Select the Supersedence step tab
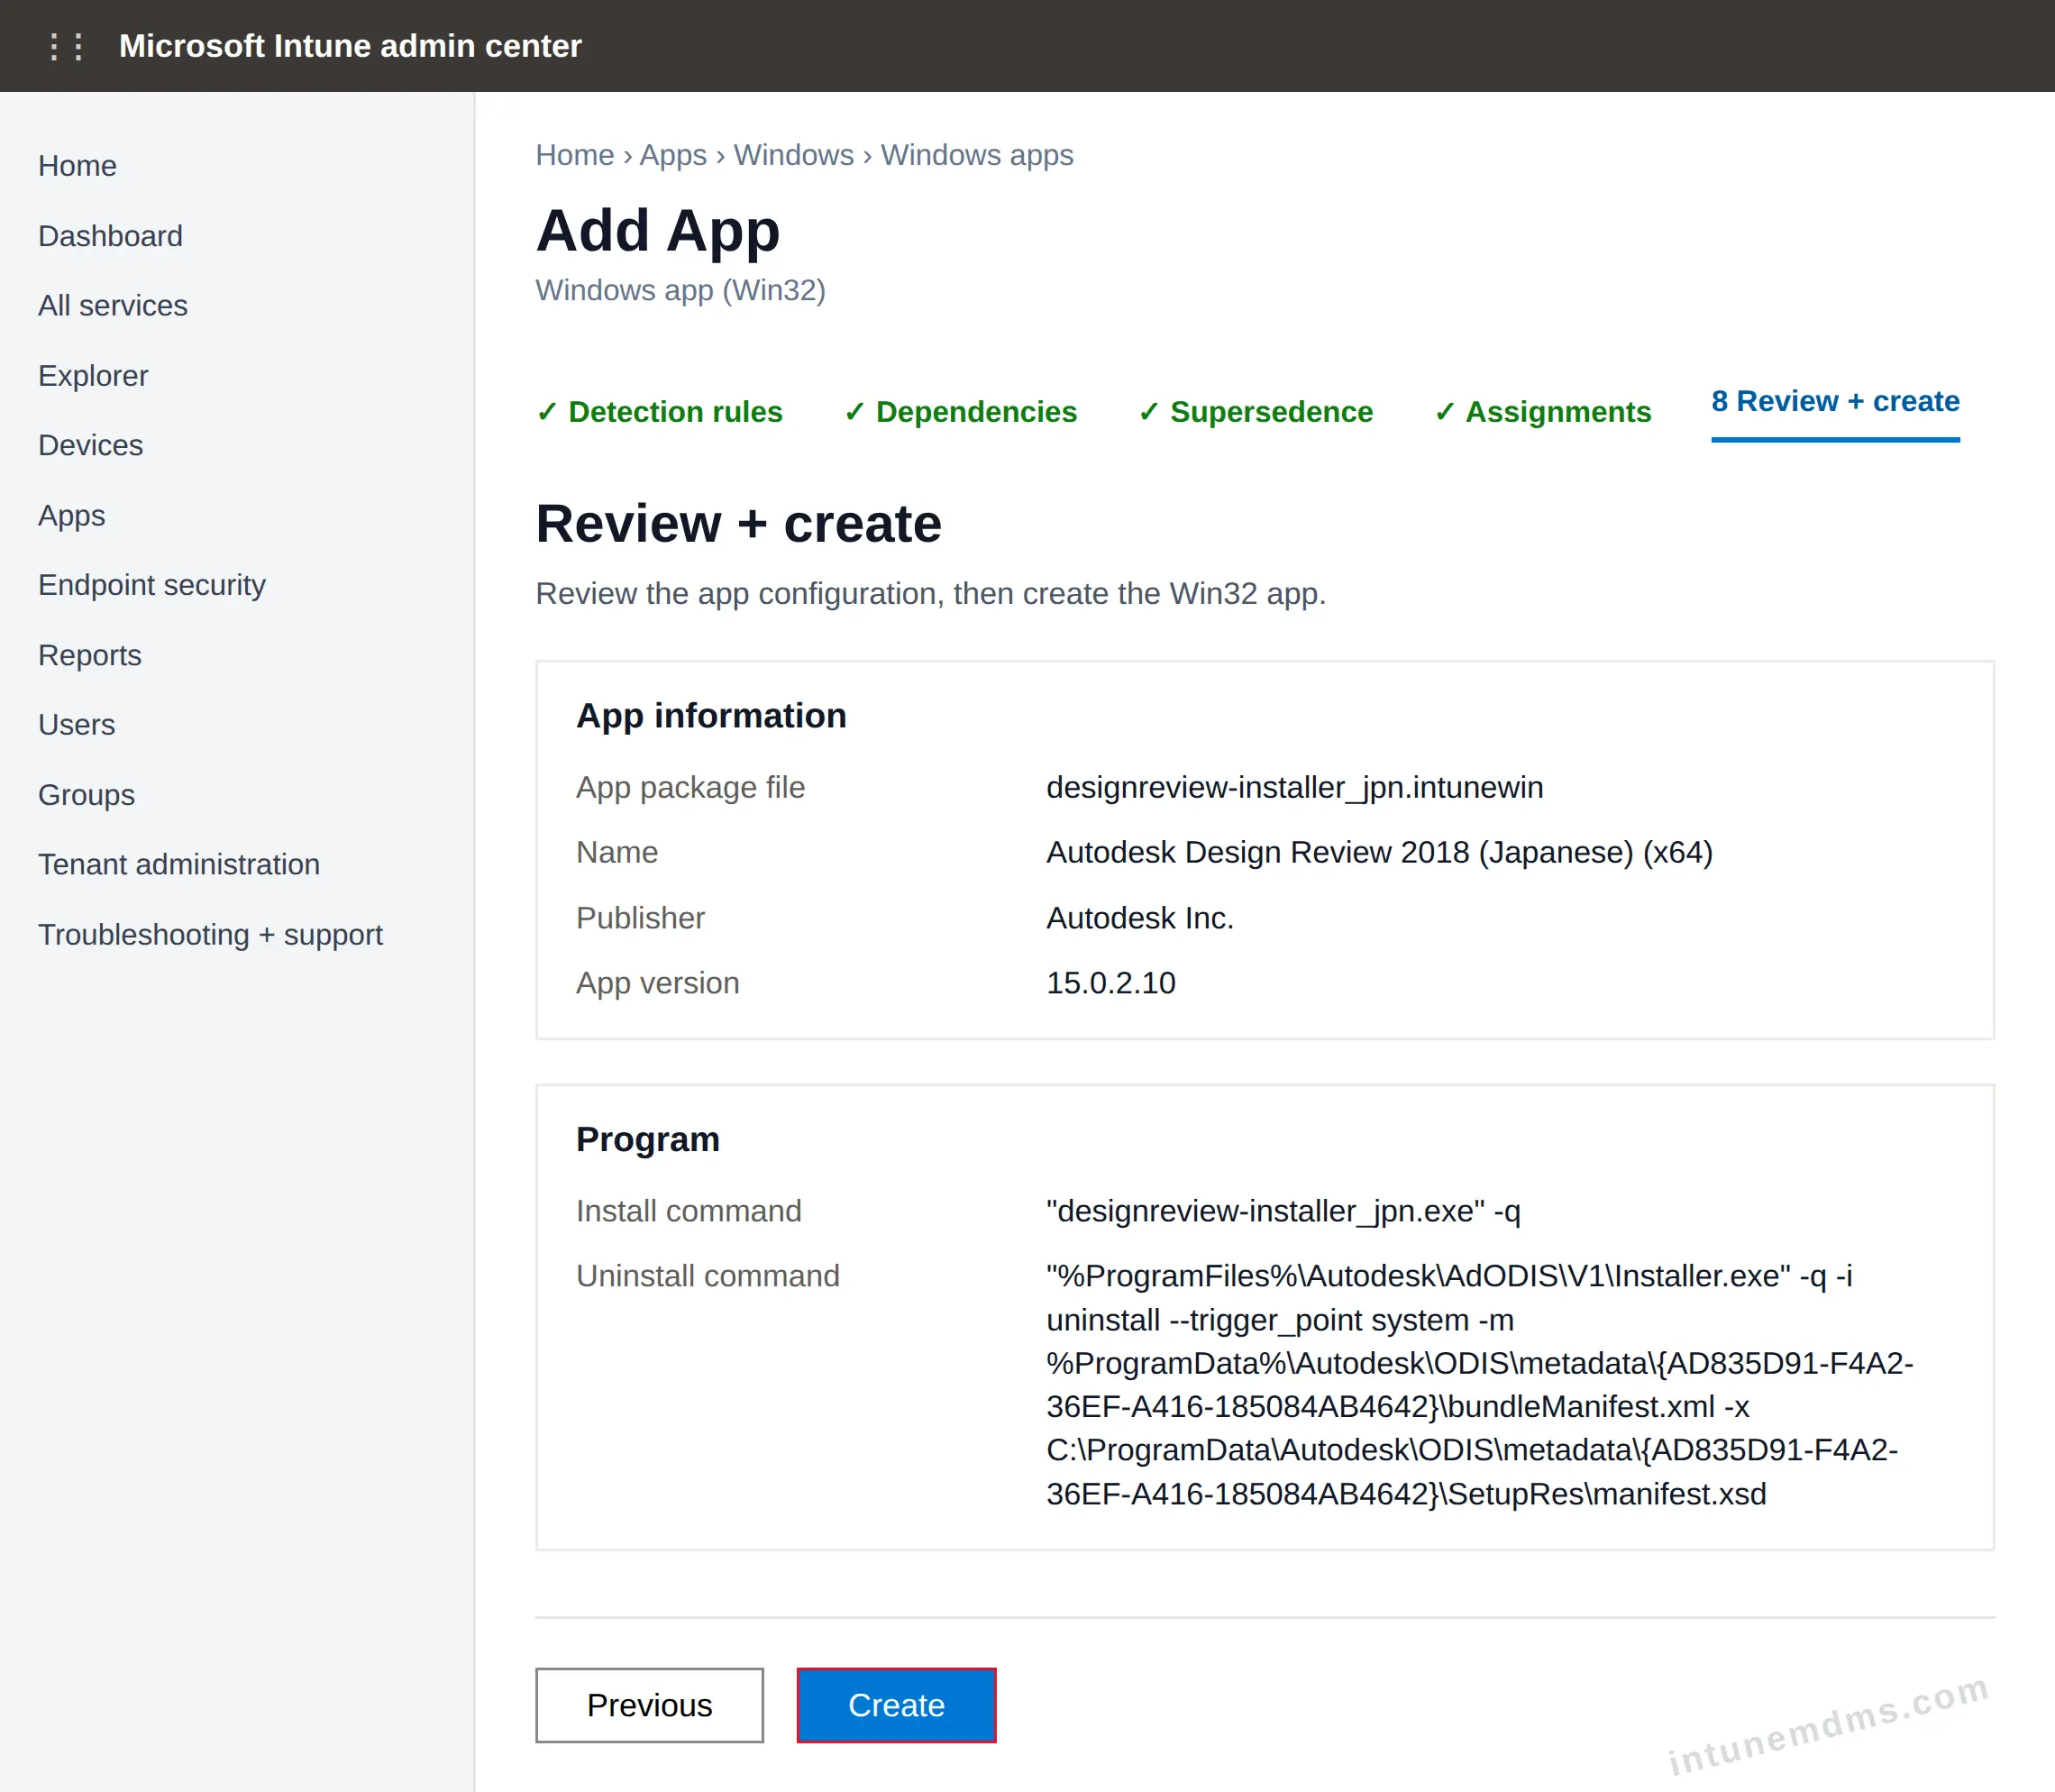 (x=1255, y=412)
